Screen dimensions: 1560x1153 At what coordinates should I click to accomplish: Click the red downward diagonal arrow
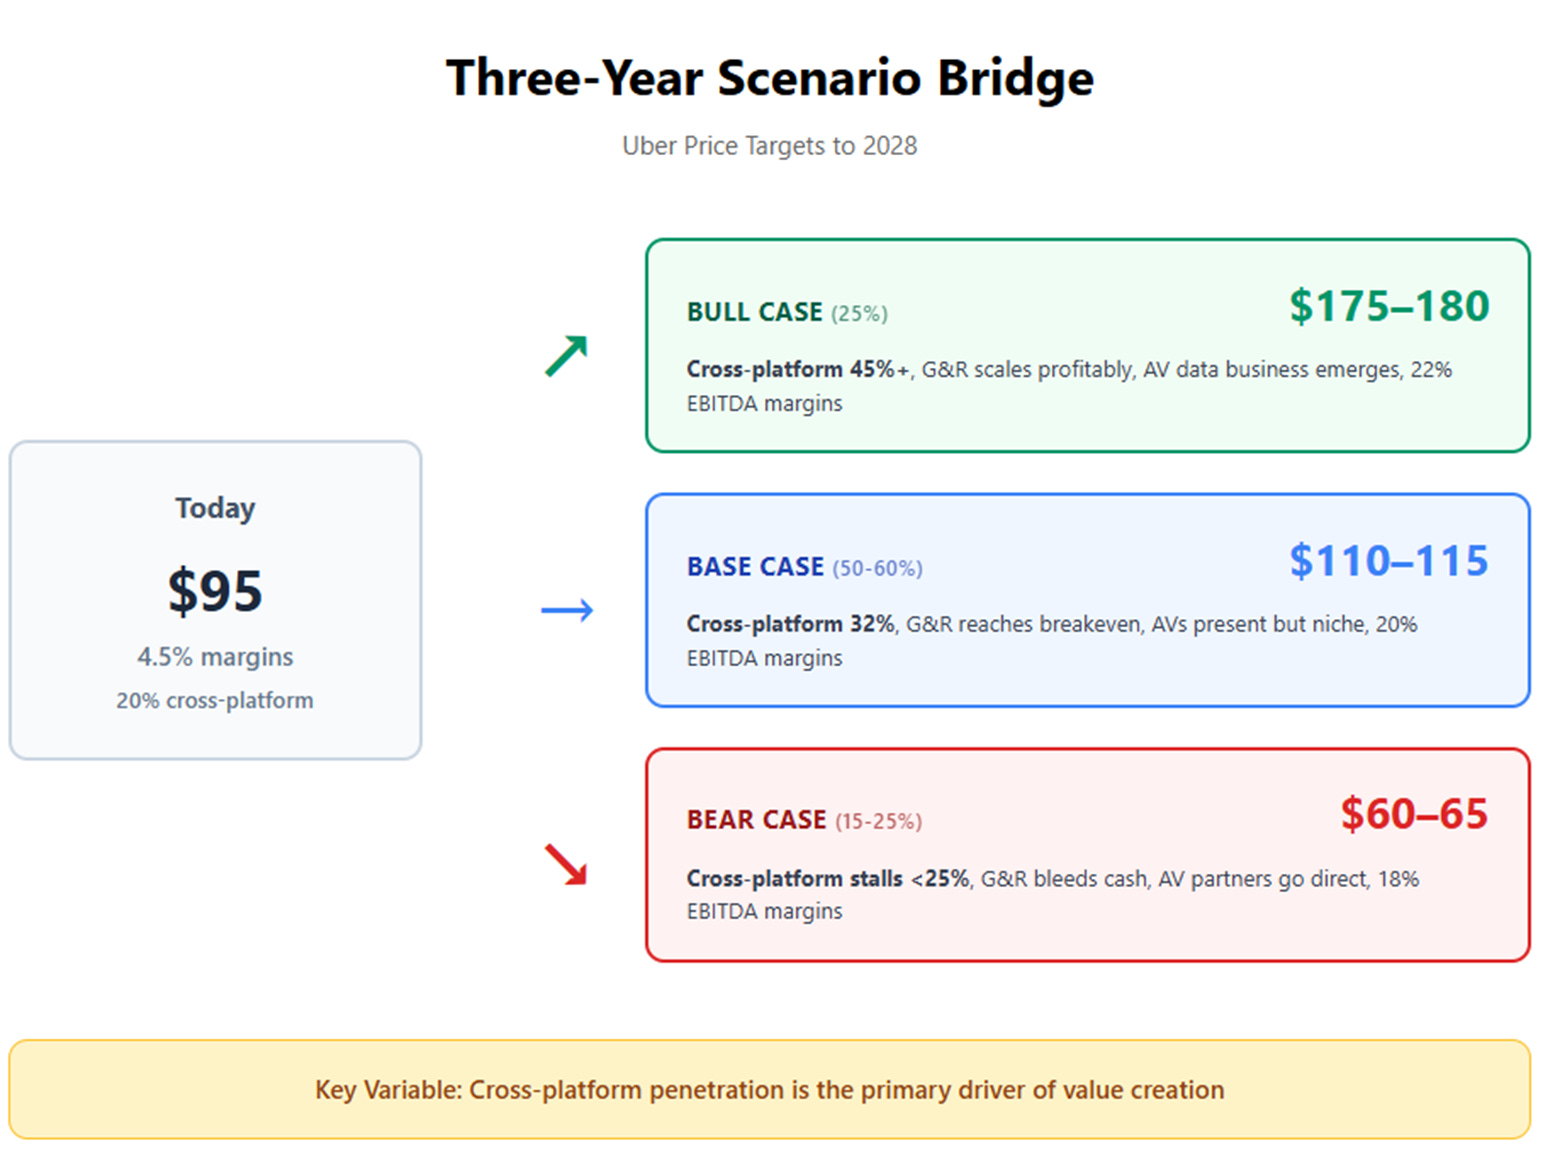(x=566, y=864)
